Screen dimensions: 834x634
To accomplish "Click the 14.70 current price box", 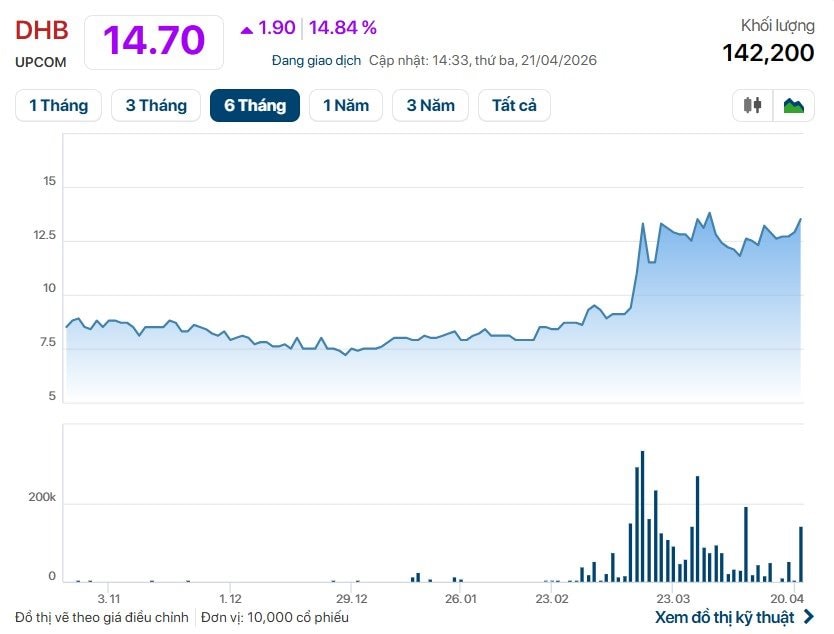I will 154,41.
